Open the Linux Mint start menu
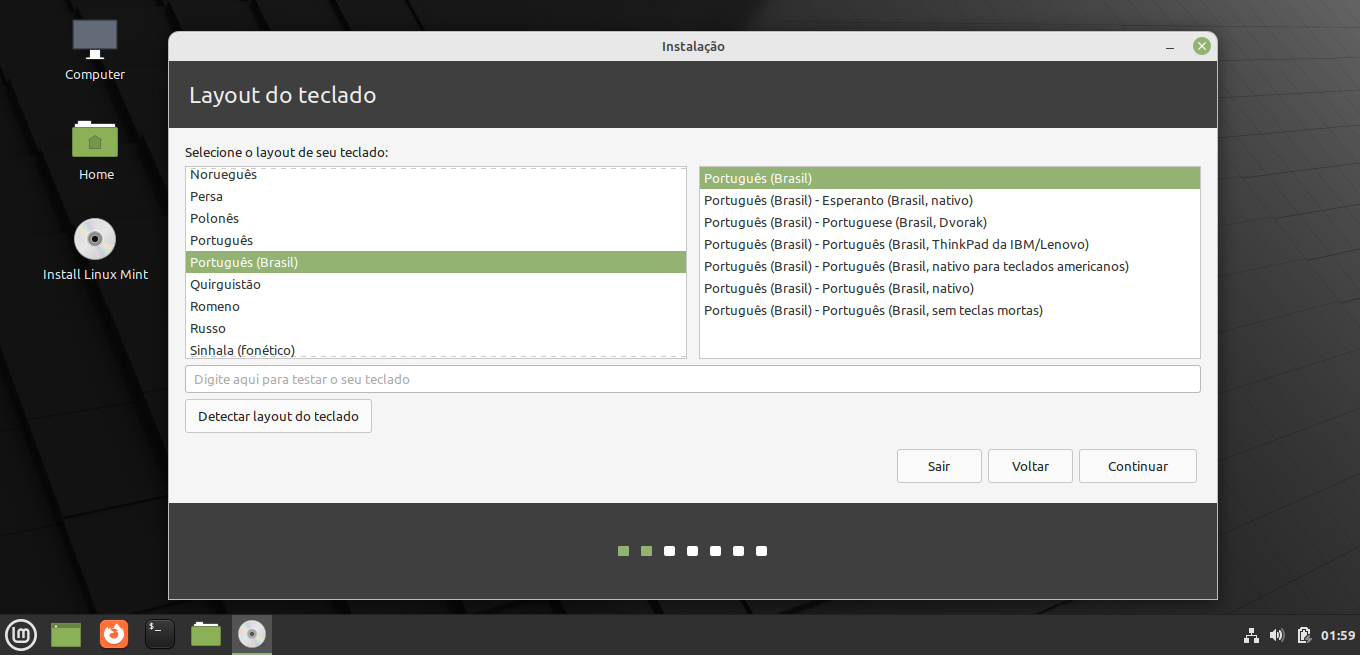Viewport: 1360px width, 655px height. (22, 634)
